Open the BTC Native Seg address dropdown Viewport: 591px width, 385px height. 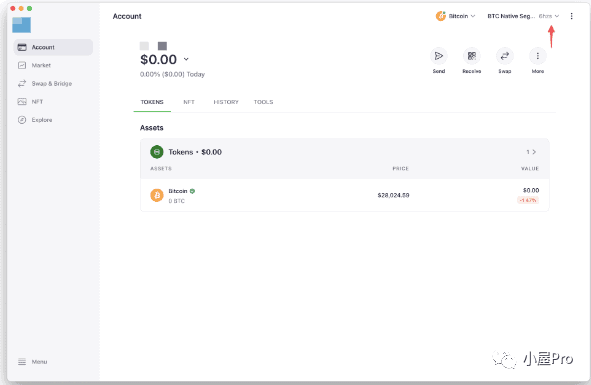(523, 16)
